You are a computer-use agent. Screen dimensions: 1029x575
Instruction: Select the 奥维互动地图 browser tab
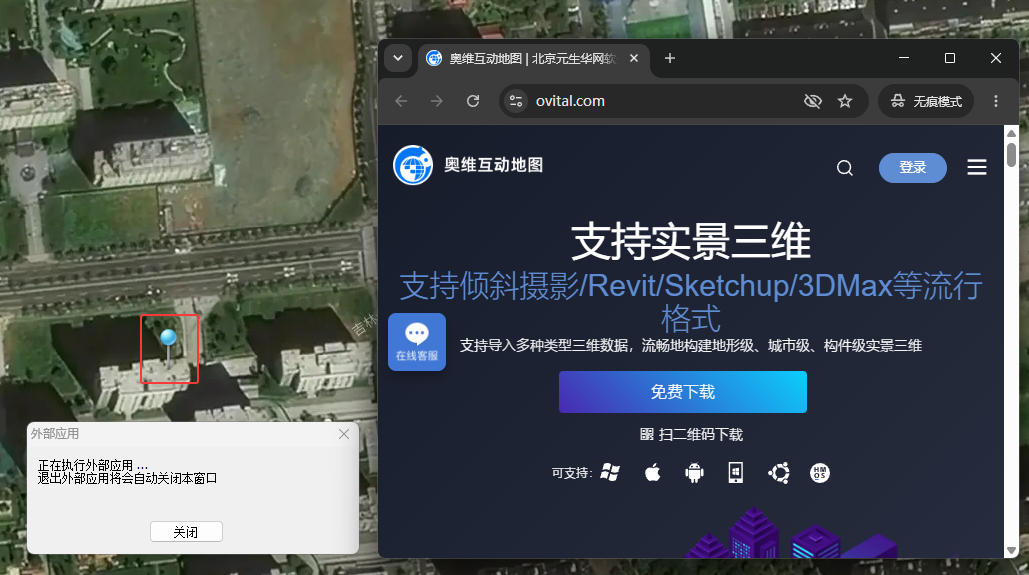click(x=534, y=58)
